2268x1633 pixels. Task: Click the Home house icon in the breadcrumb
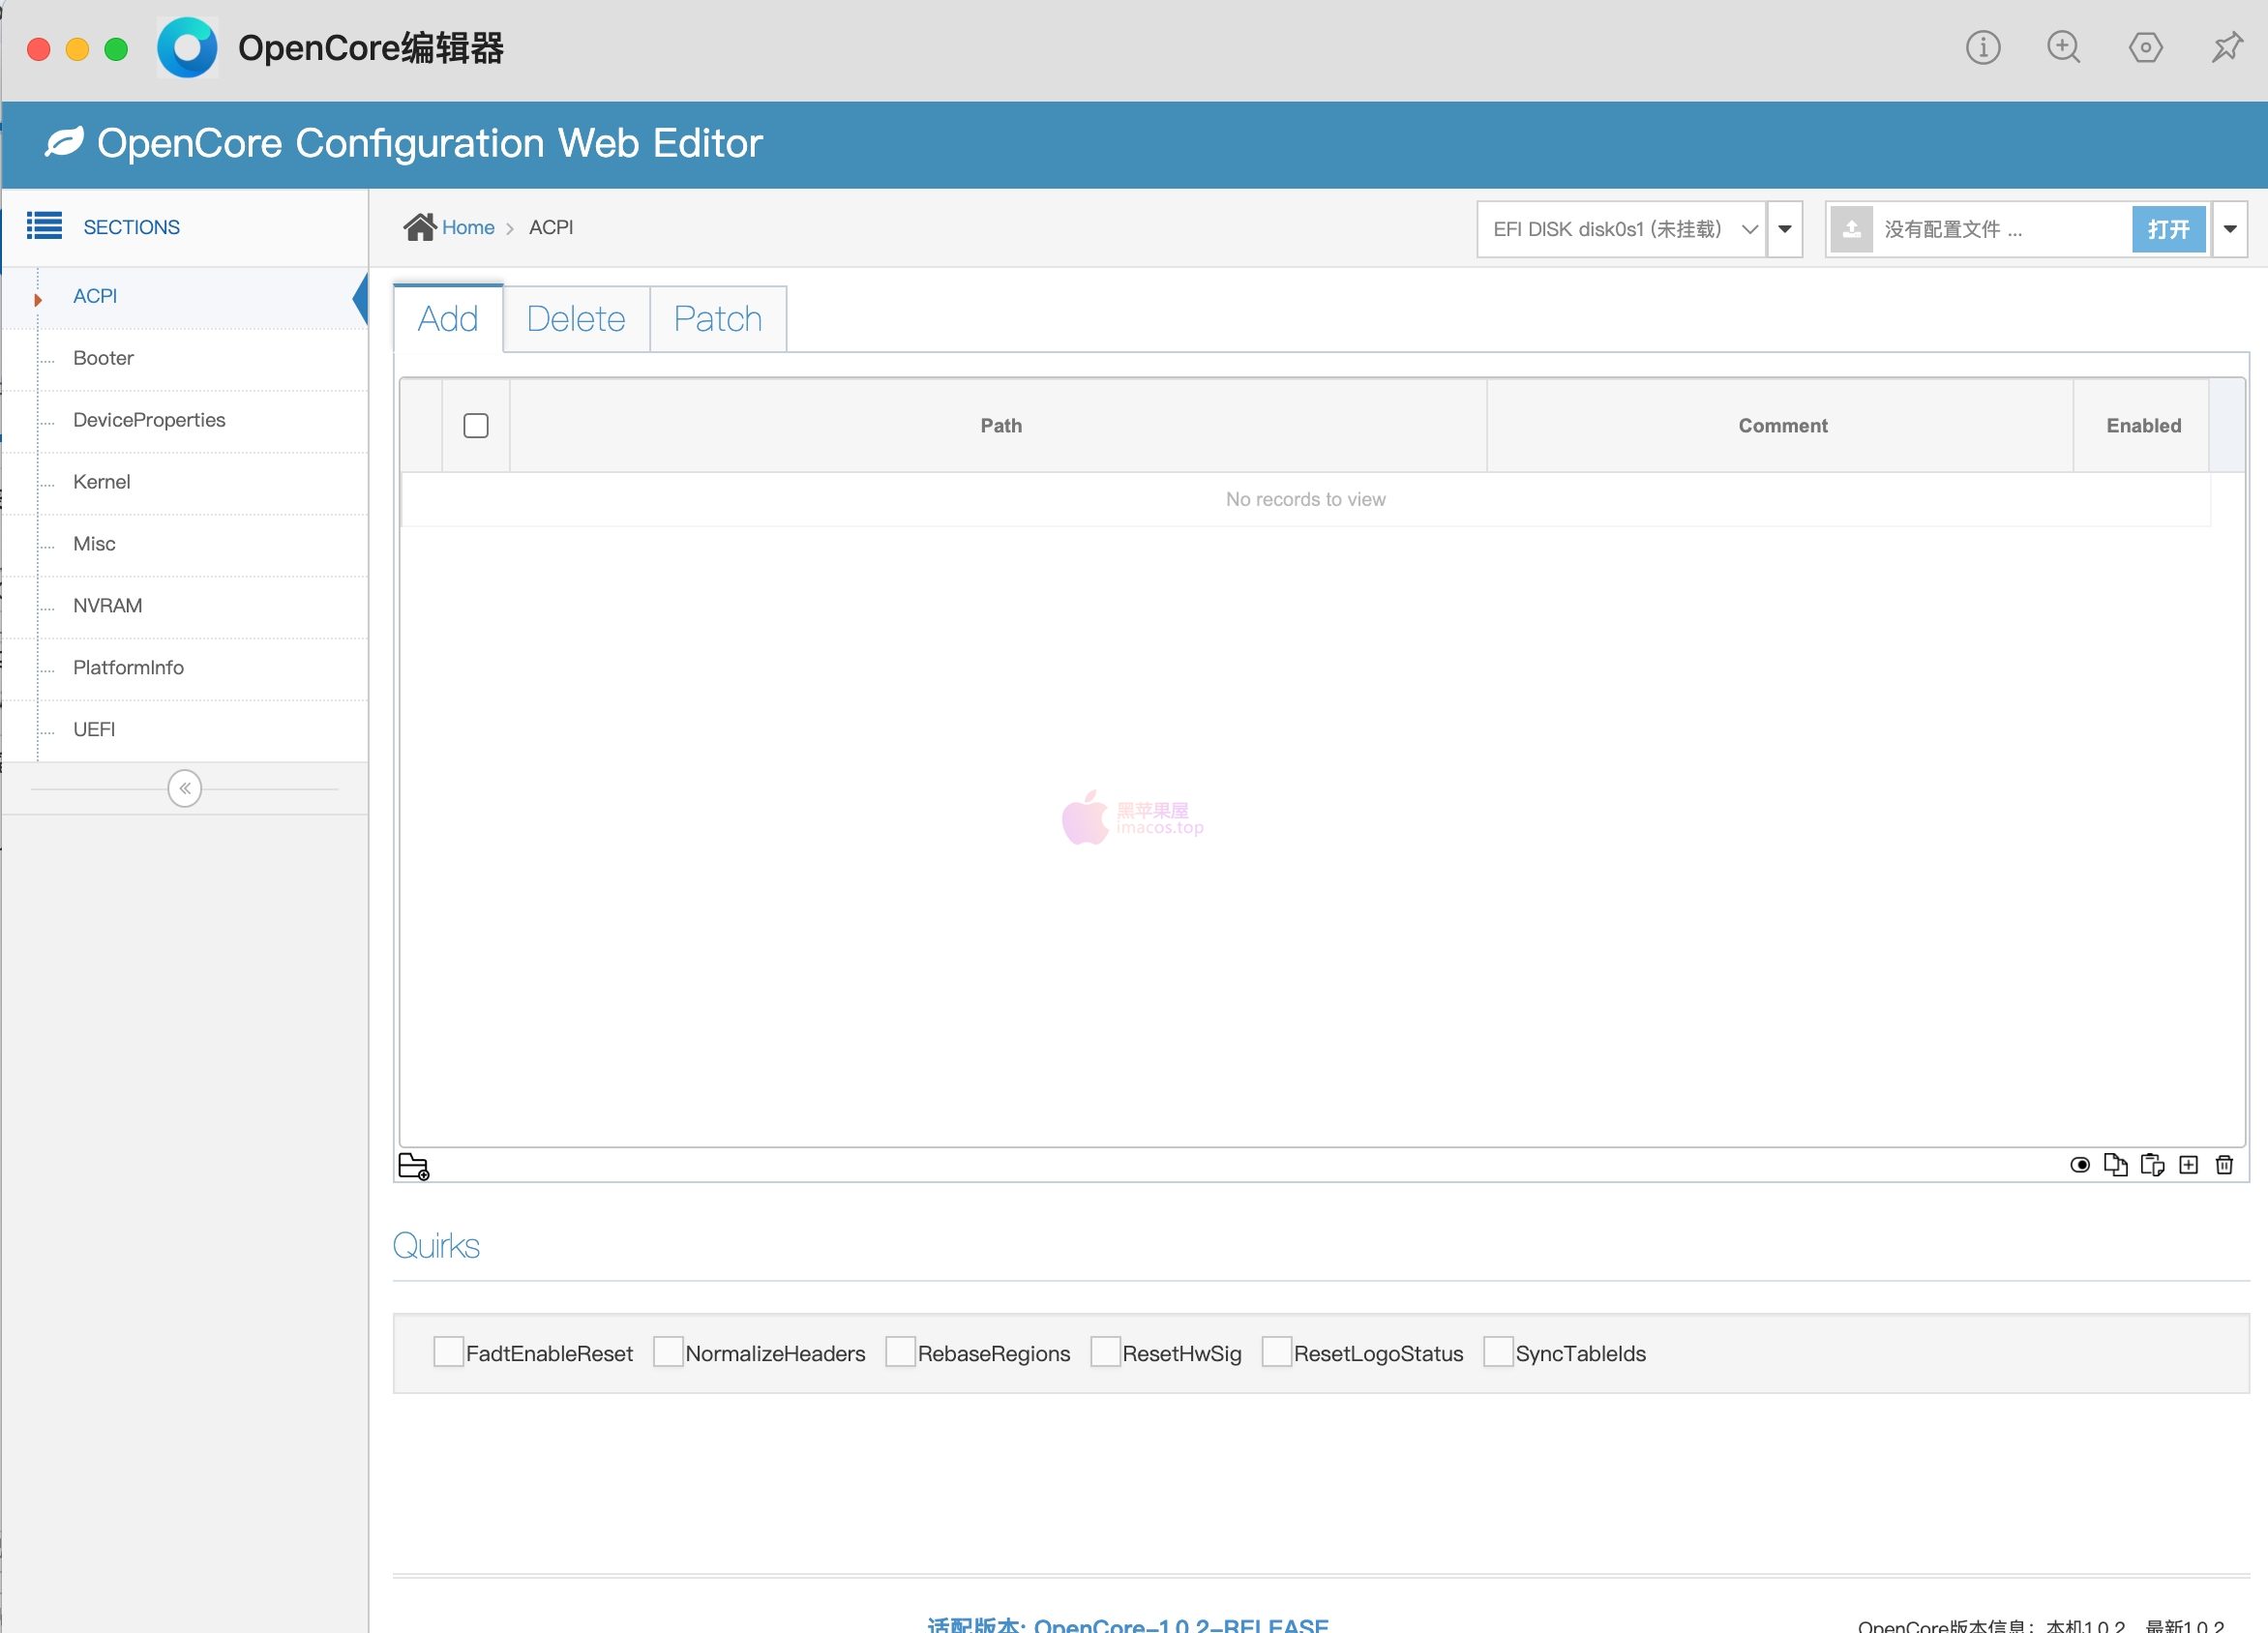(x=420, y=227)
